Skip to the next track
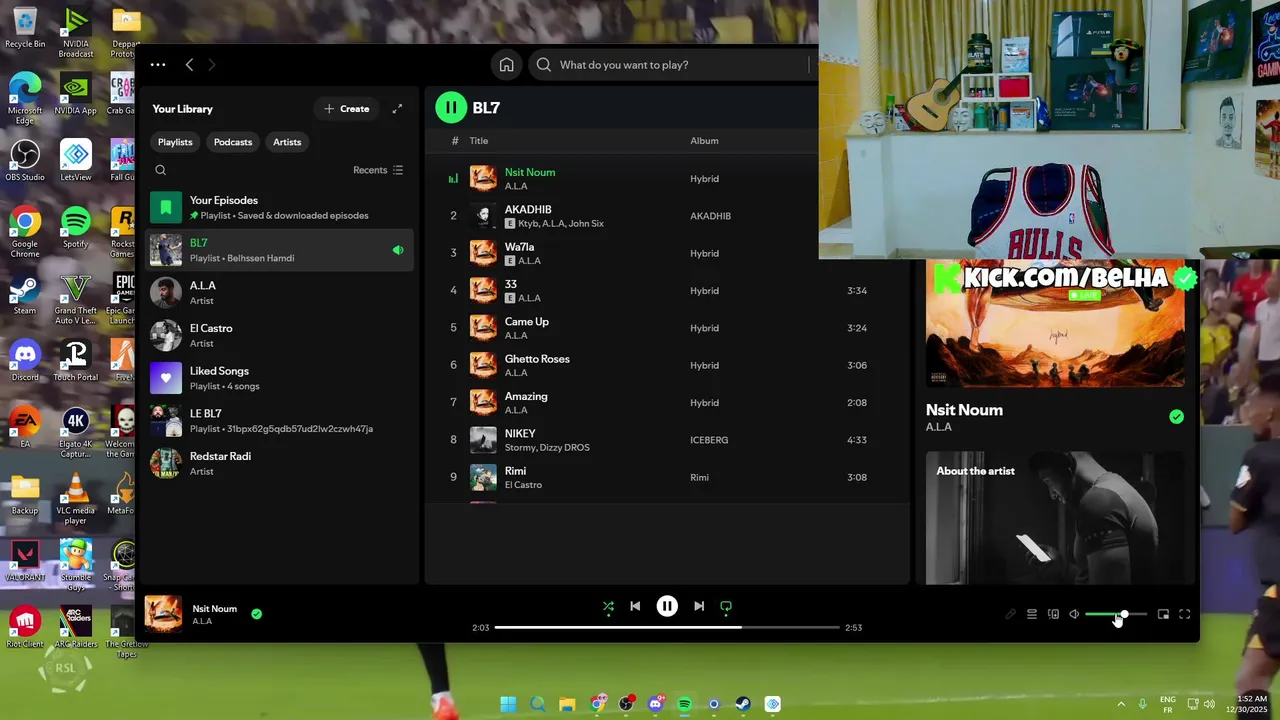The width and height of the screenshot is (1280, 720). click(x=699, y=606)
